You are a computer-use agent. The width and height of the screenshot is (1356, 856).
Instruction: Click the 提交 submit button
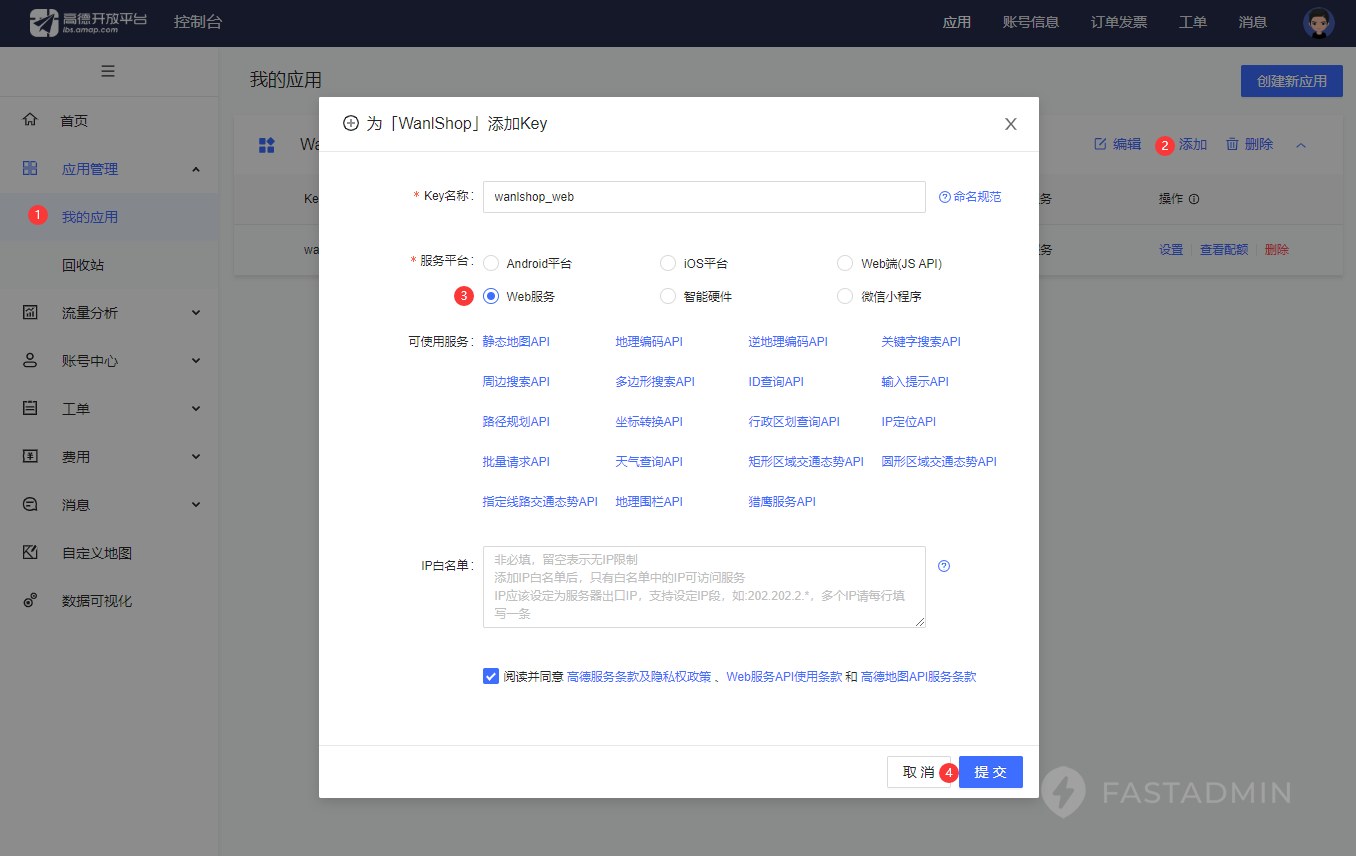tap(991, 772)
